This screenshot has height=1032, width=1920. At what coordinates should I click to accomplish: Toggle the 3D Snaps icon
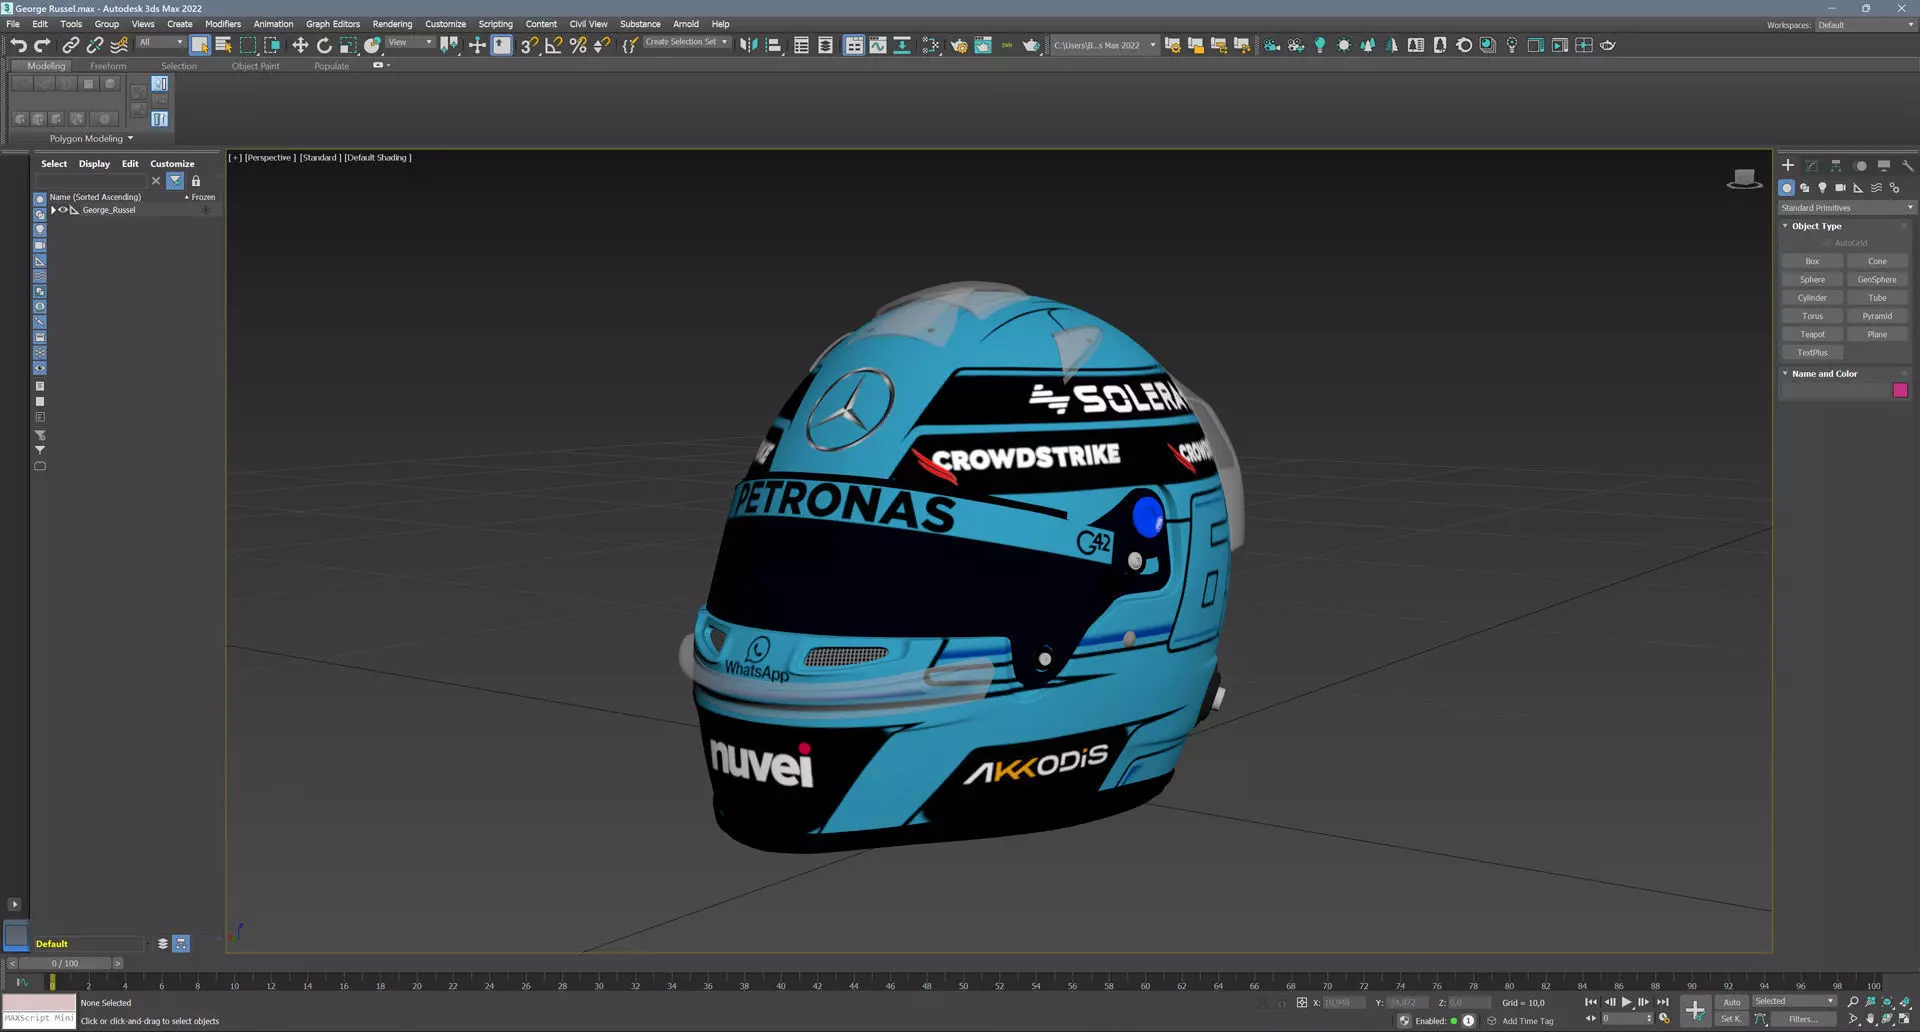coord(529,45)
